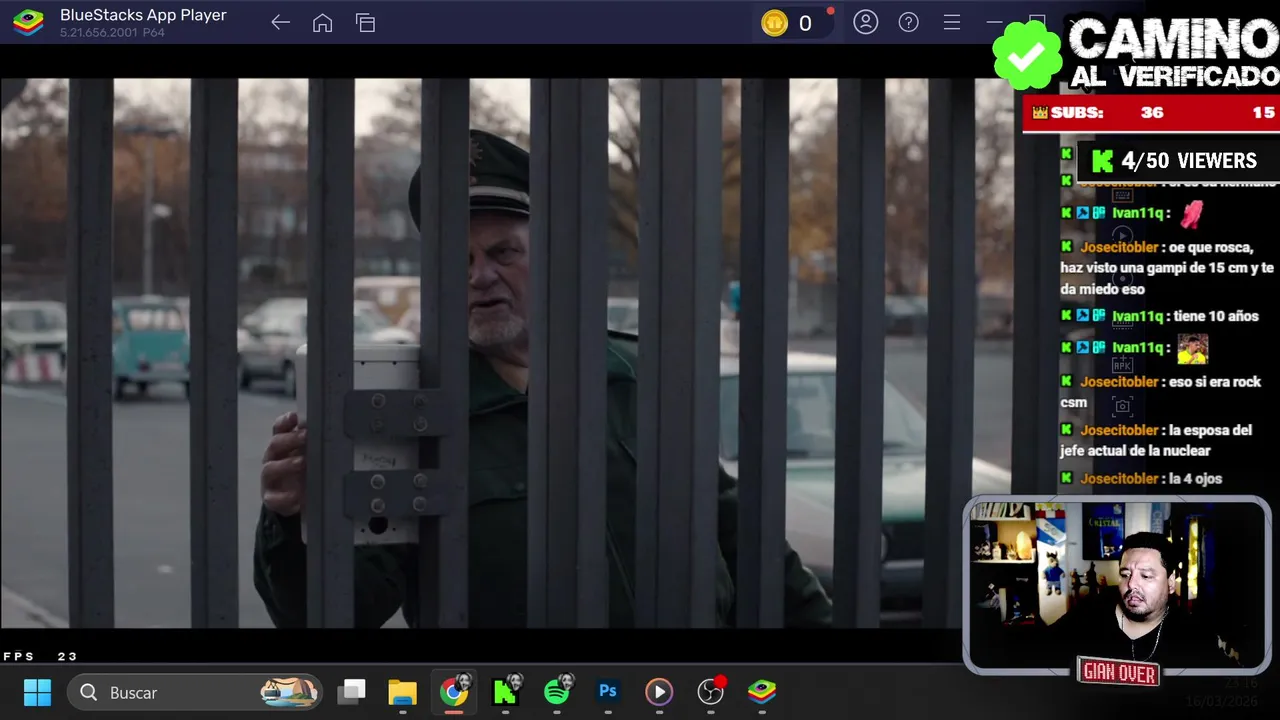Open the media player taskbar icon
1280x720 pixels.
click(658, 692)
